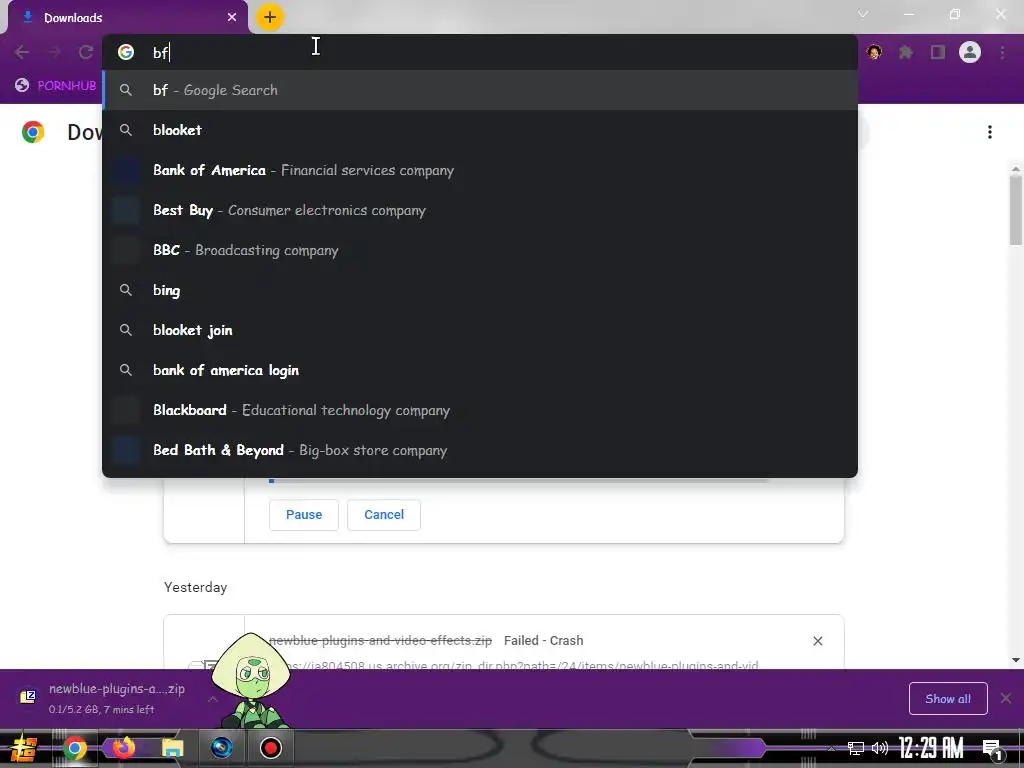Open the extensions puzzle icon
The image size is (1024, 768).
(906, 52)
